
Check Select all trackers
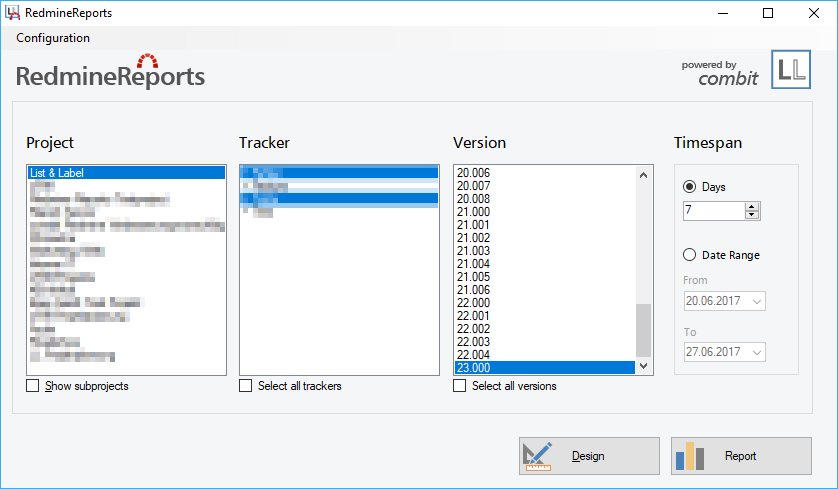click(245, 386)
